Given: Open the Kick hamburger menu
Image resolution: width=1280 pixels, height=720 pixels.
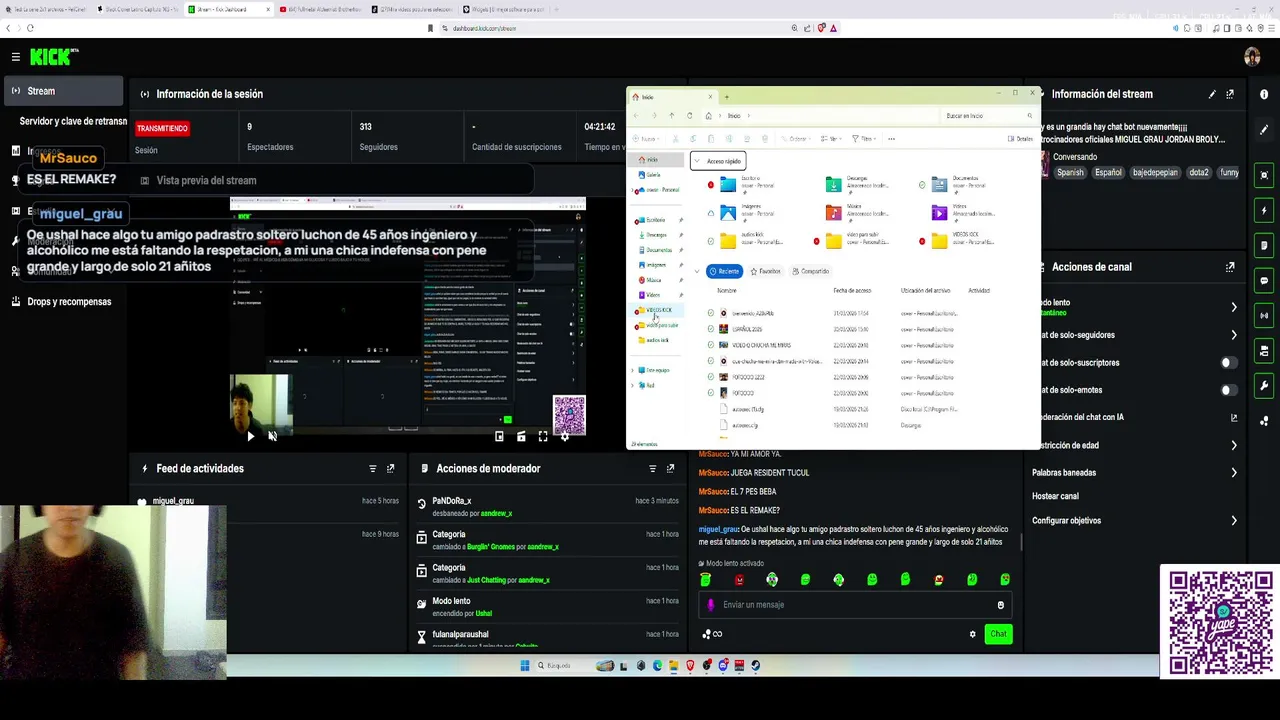Looking at the screenshot, I should click(x=16, y=57).
